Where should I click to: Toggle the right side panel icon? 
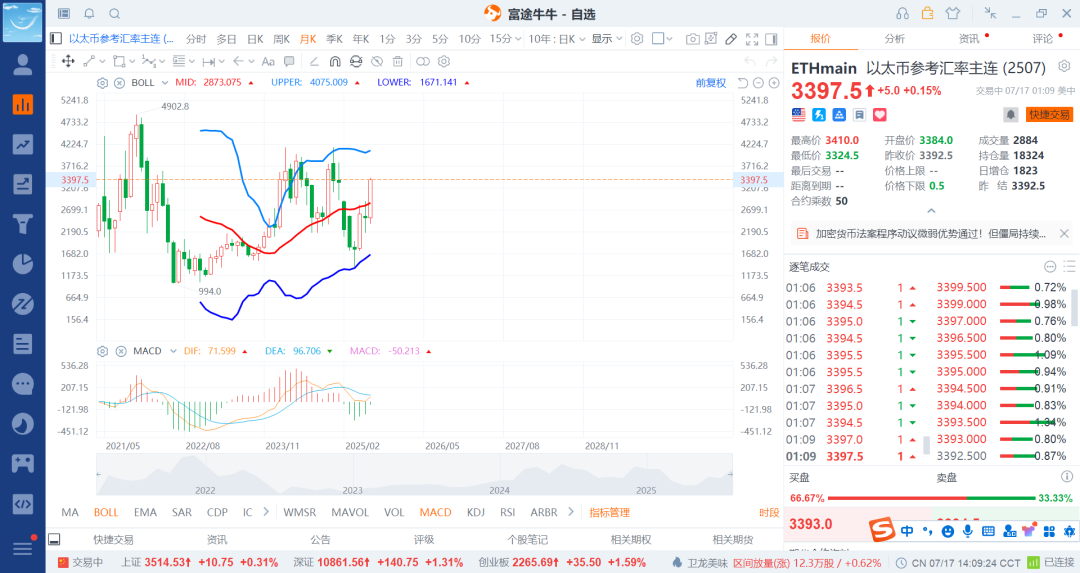coord(771,39)
